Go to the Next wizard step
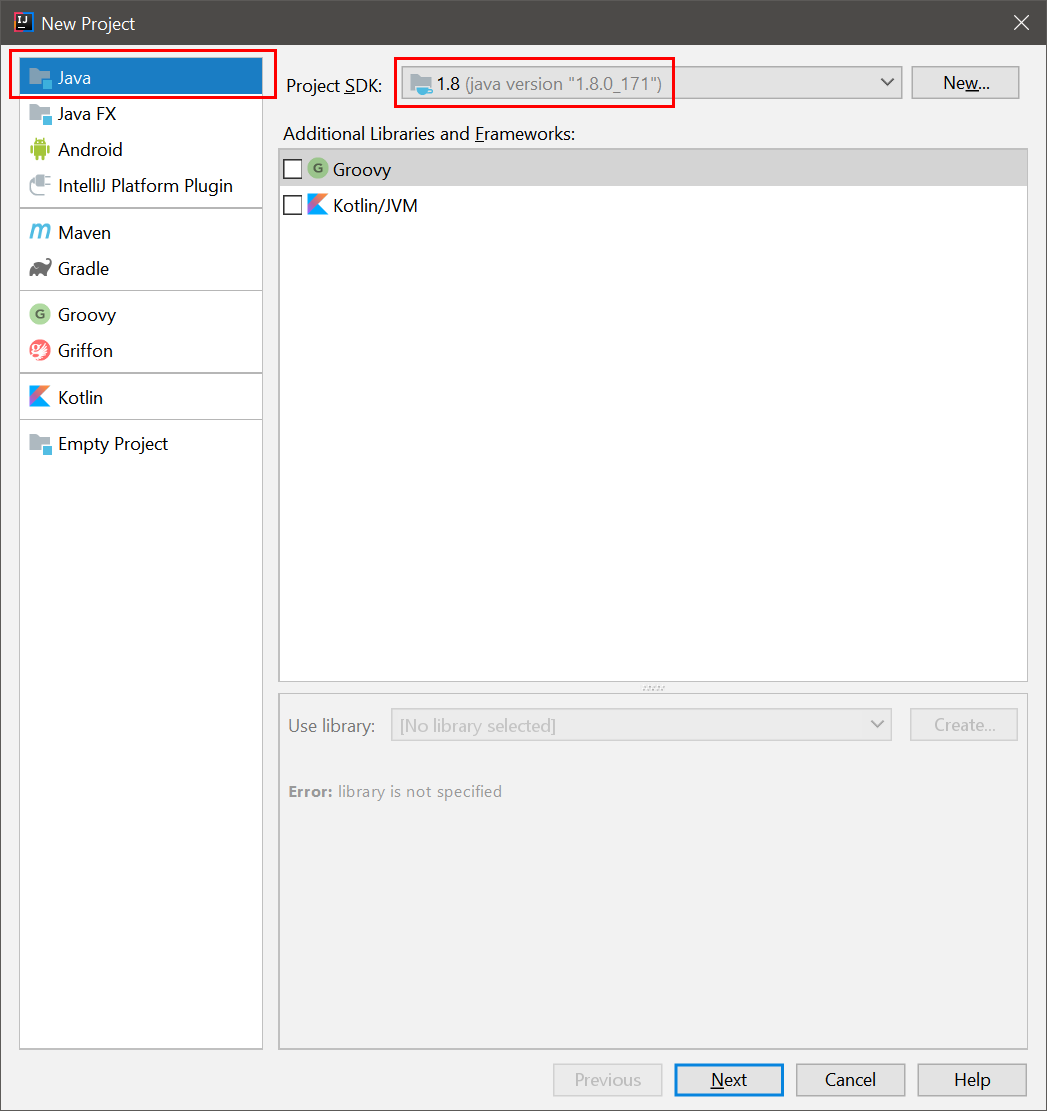 click(x=729, y=1080)
